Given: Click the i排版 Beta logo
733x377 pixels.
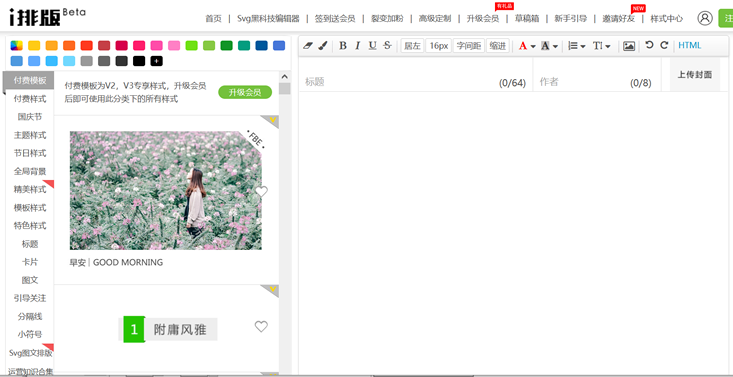Looking at the screenshot, I should [x=47, y=17].
